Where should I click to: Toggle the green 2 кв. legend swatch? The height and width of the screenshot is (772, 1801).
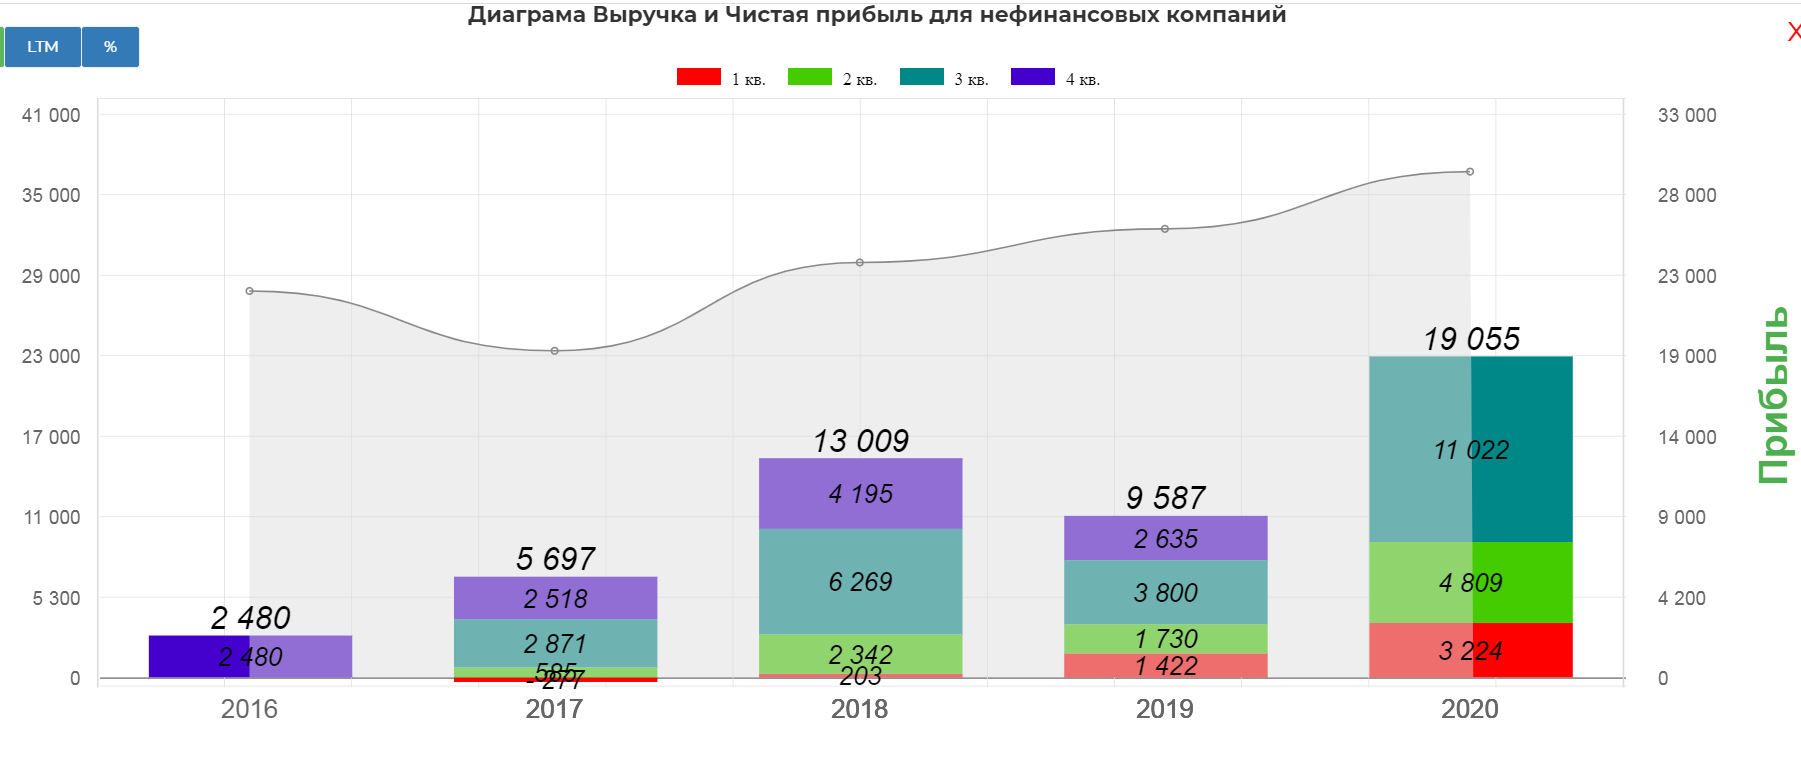pos(809,77)
